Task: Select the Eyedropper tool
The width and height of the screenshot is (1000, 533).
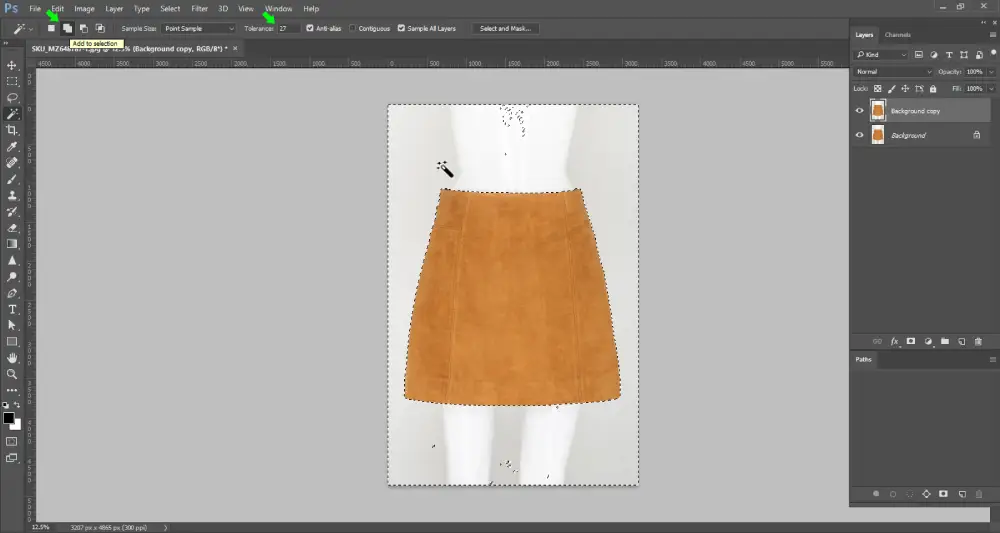Action: click(11, 147)
